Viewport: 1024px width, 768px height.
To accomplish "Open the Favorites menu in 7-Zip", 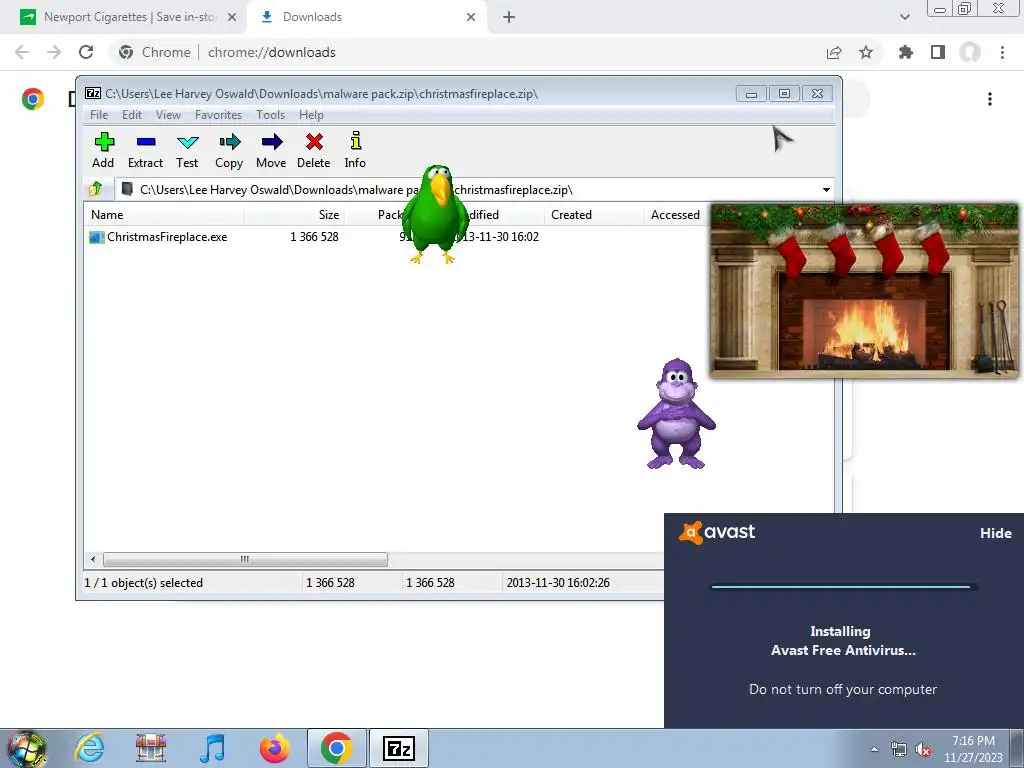I will [218, 115].
